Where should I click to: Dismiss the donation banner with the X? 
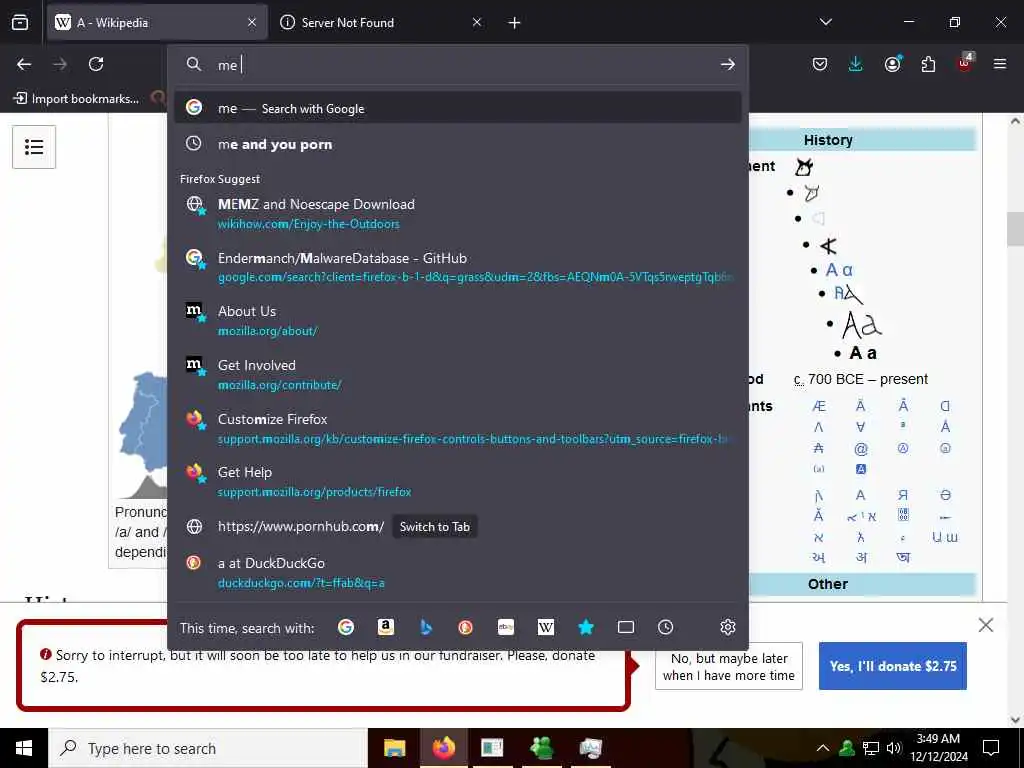tap(985, 625)
